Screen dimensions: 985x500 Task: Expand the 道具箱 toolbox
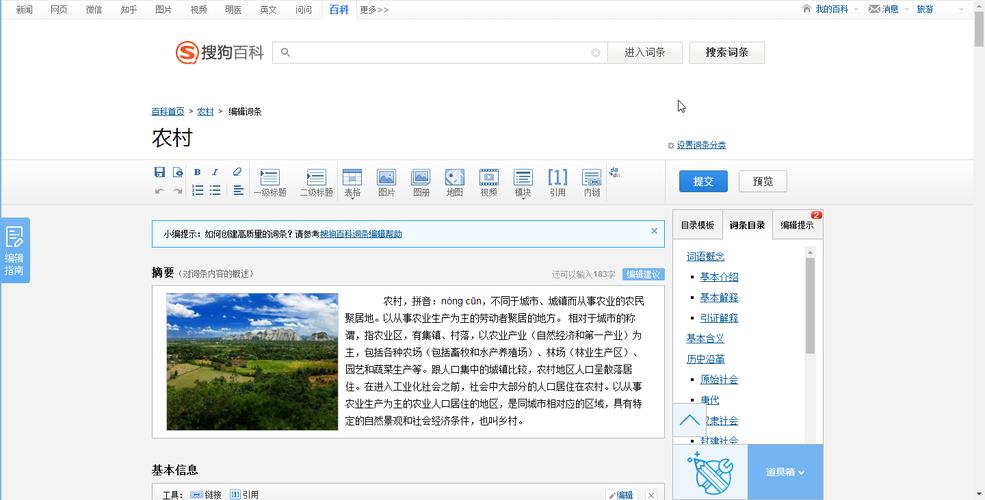[x=785, y=472]
